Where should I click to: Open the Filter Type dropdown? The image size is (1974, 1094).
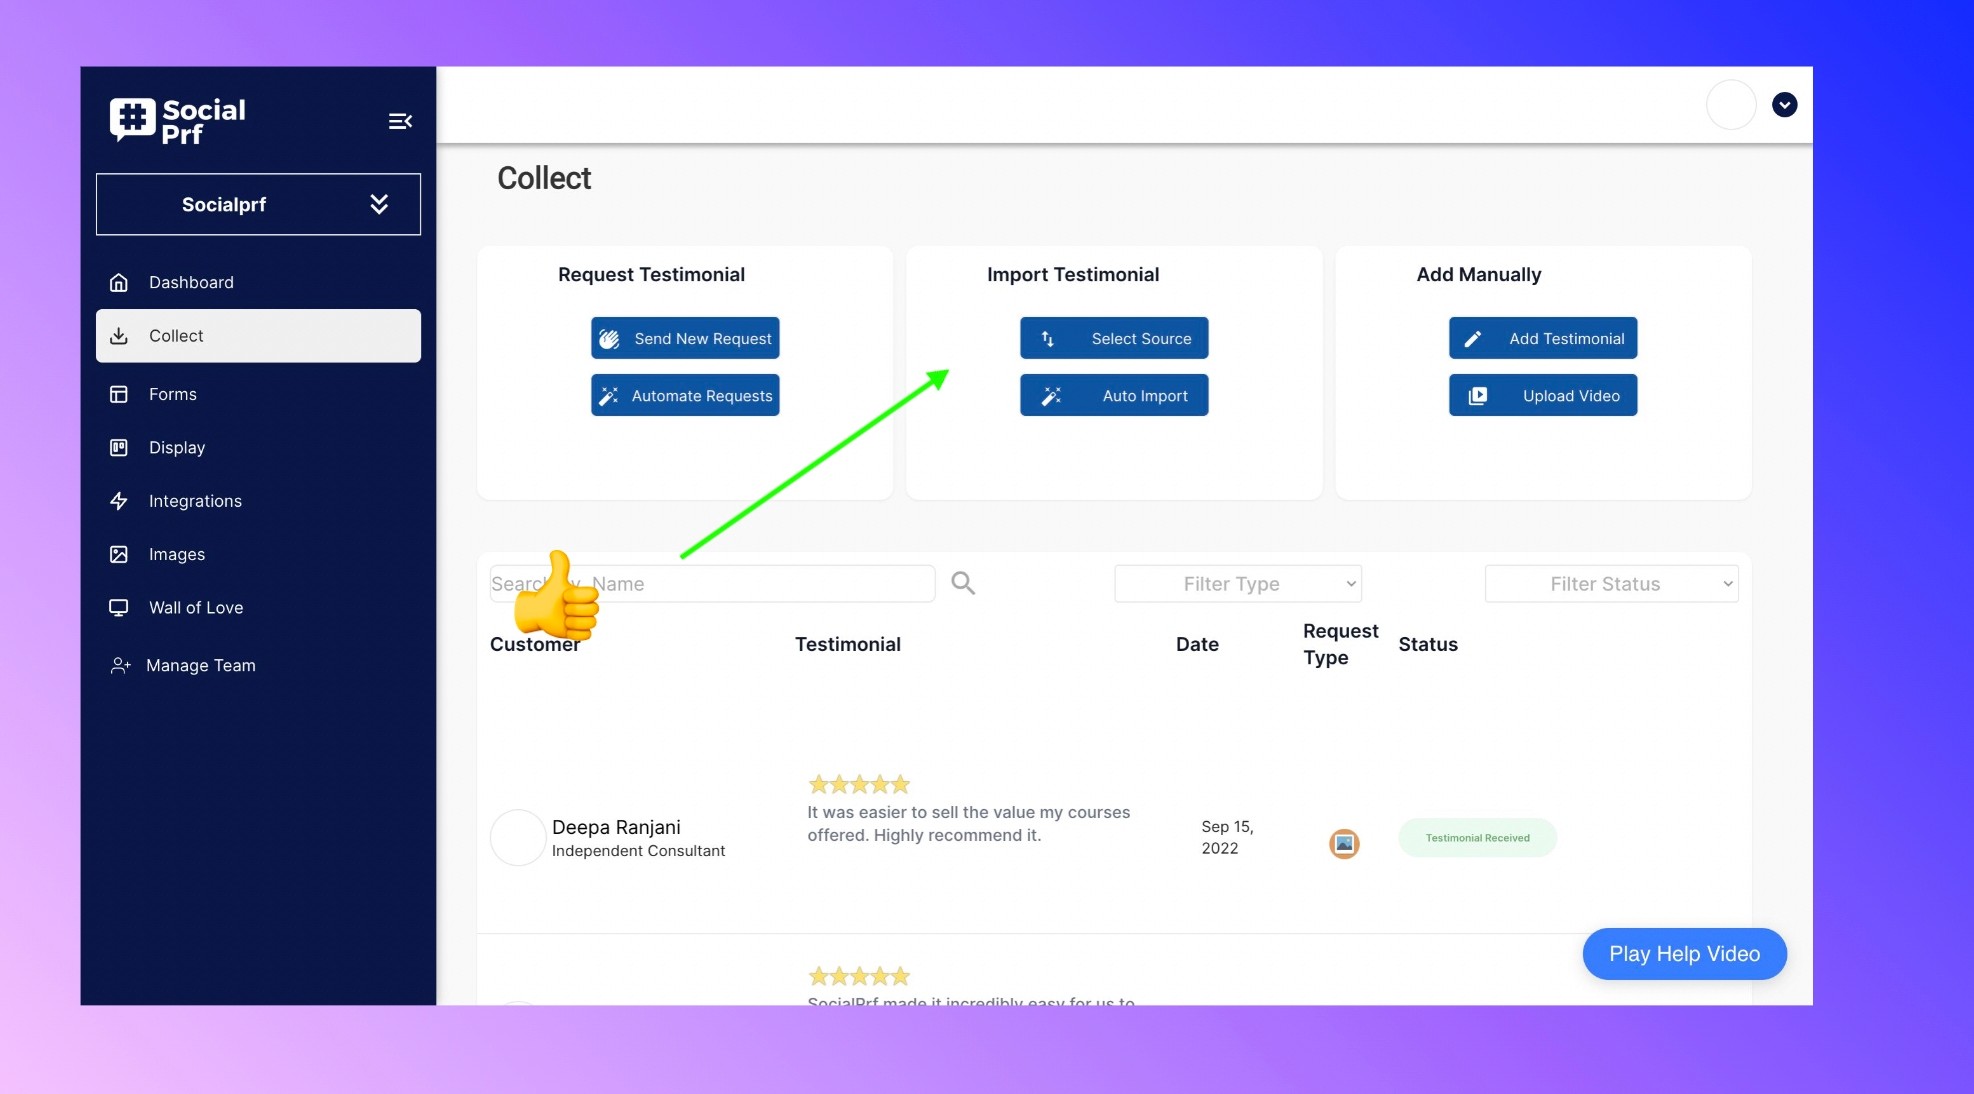[x=1237, y=584]
